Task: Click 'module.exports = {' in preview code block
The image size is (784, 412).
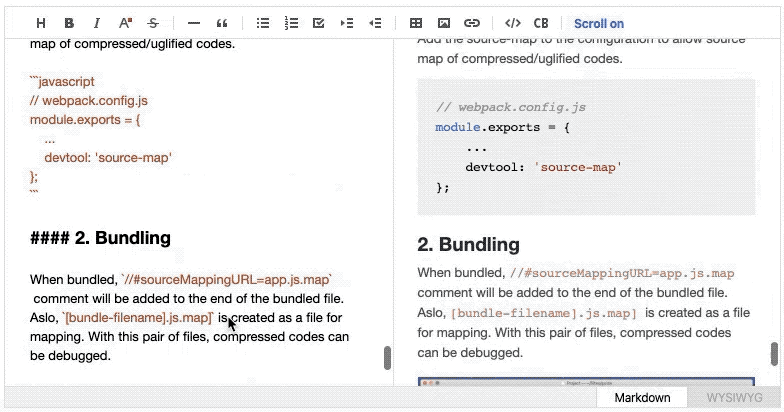Action: pos(502,127)
